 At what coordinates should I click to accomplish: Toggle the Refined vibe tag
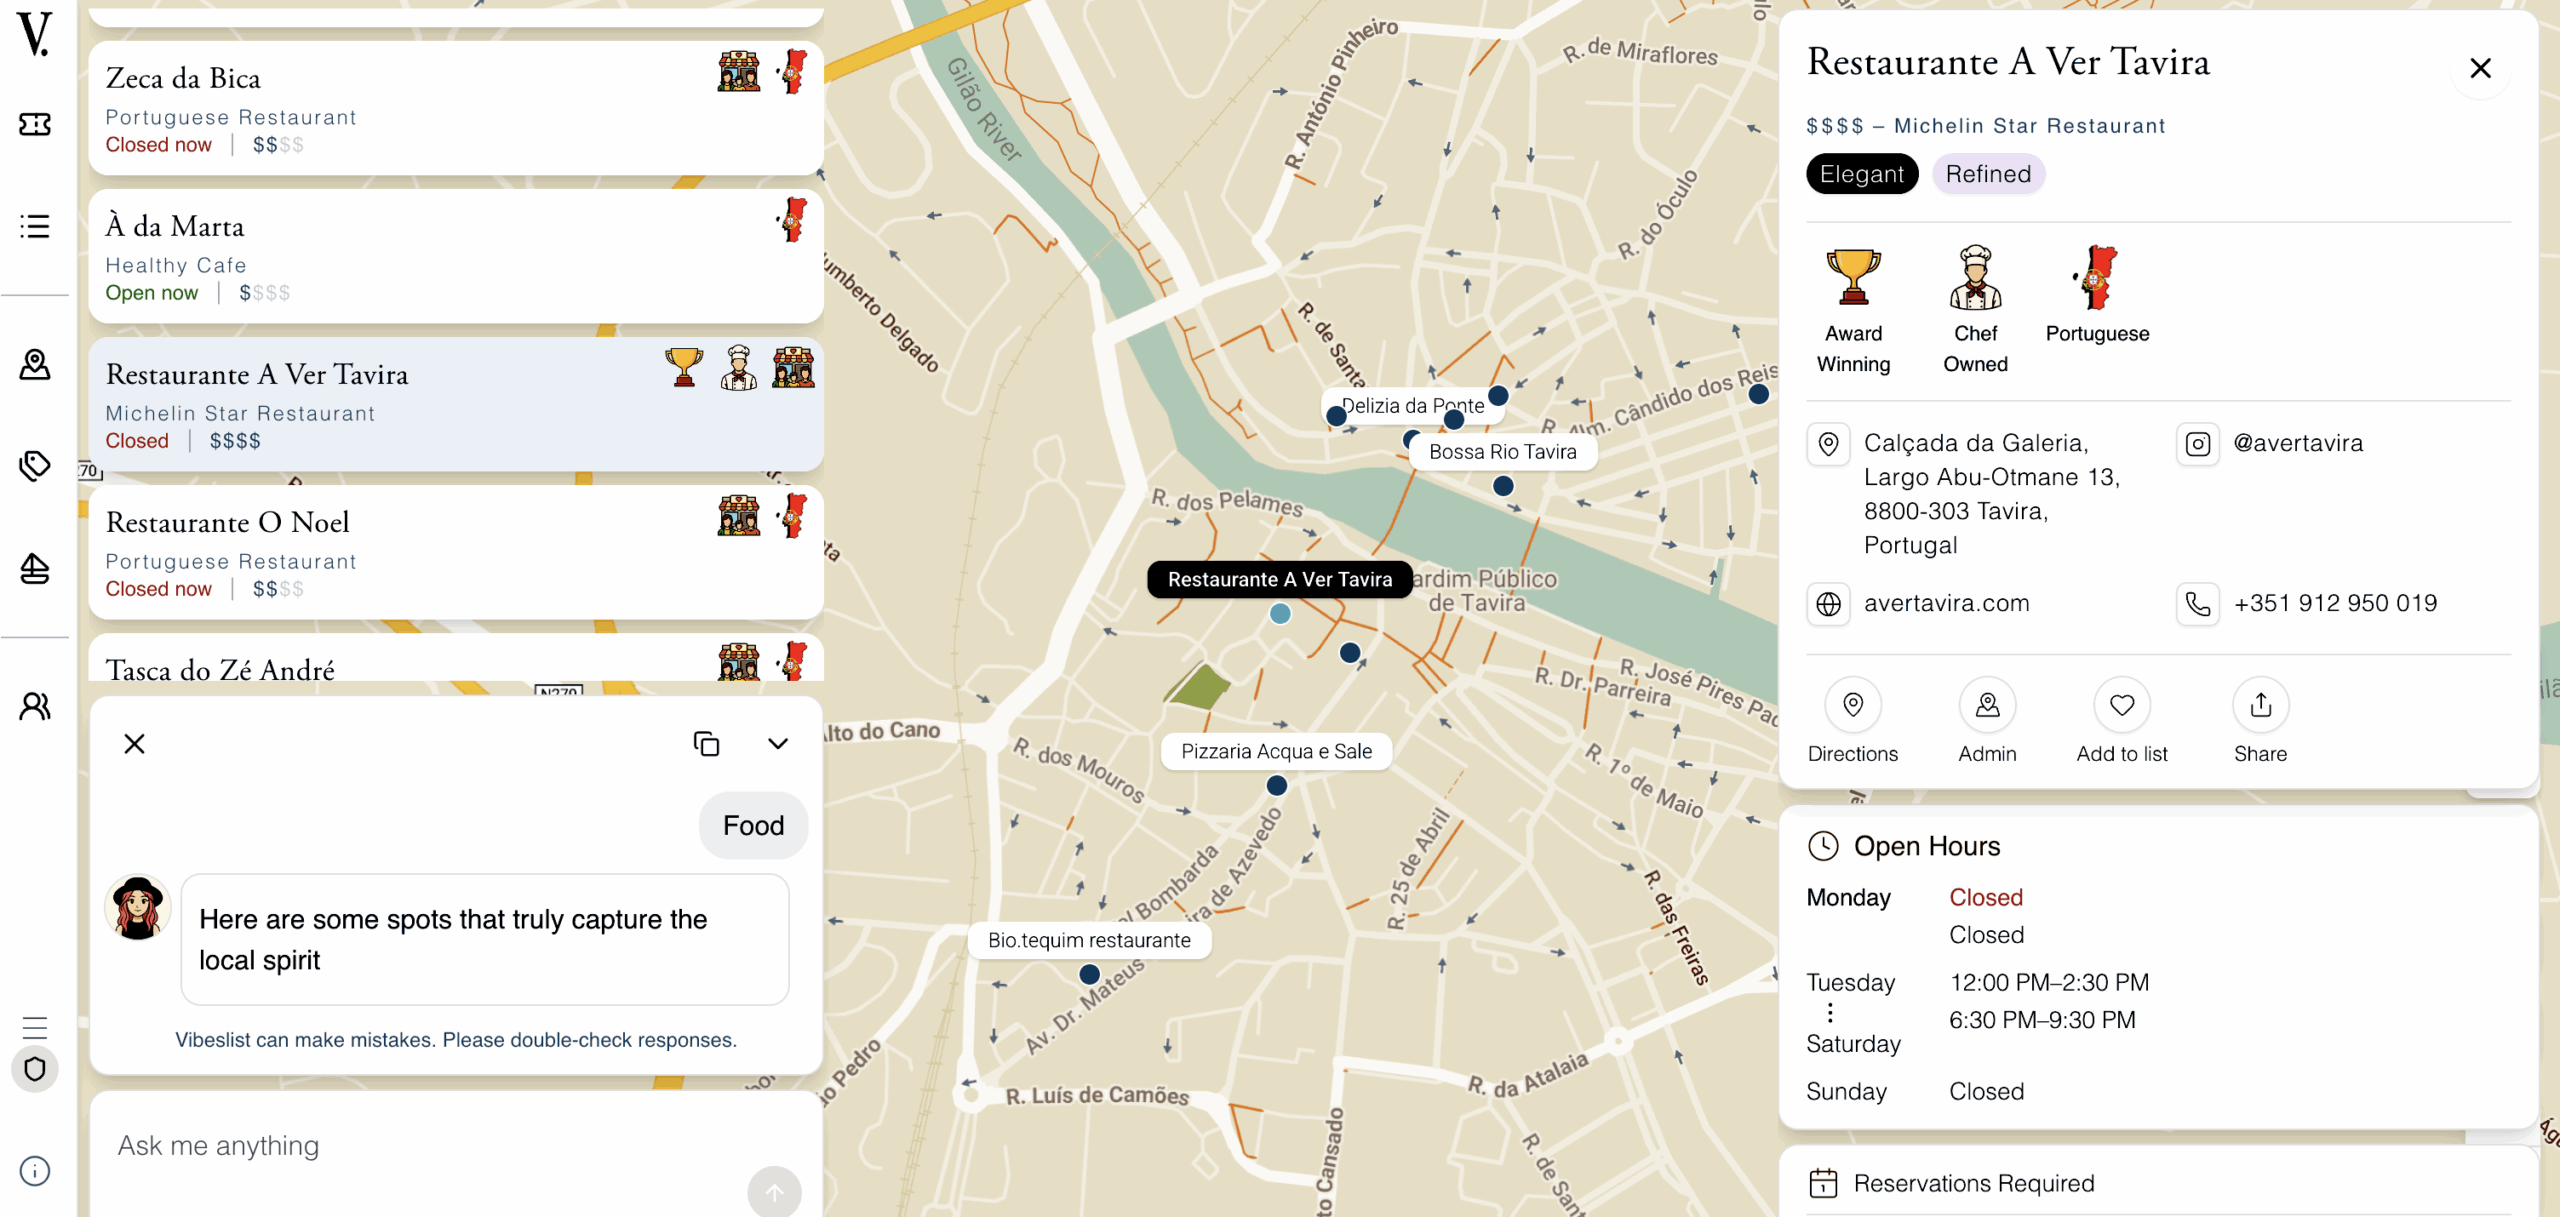point(1987,174)
